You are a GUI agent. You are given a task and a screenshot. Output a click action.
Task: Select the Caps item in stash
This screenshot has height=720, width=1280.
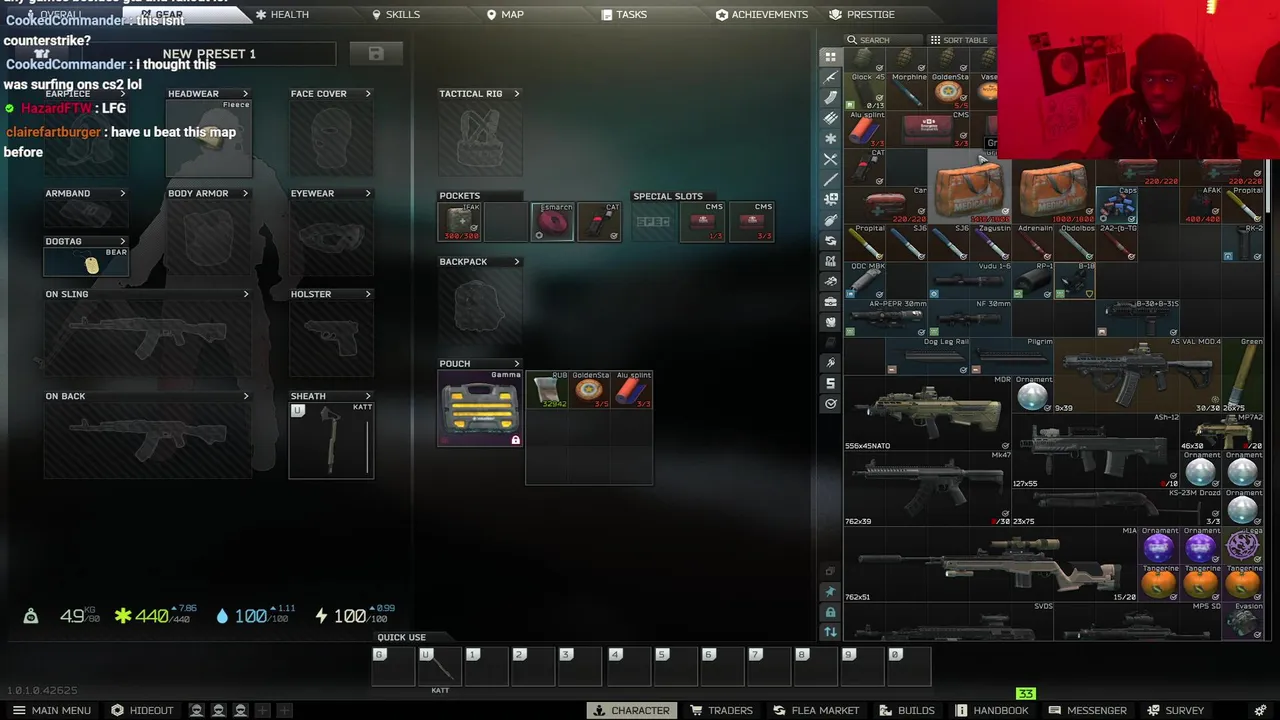pos(1117,205)
